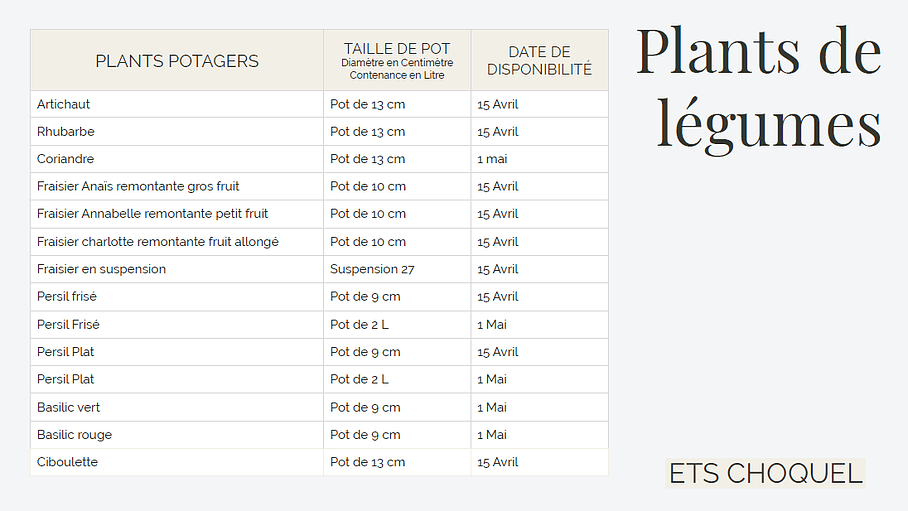Click Fraisier Anaïs remontante gros fruit
The width and height of the screenshot is (908, 511).
coord(138,186)
